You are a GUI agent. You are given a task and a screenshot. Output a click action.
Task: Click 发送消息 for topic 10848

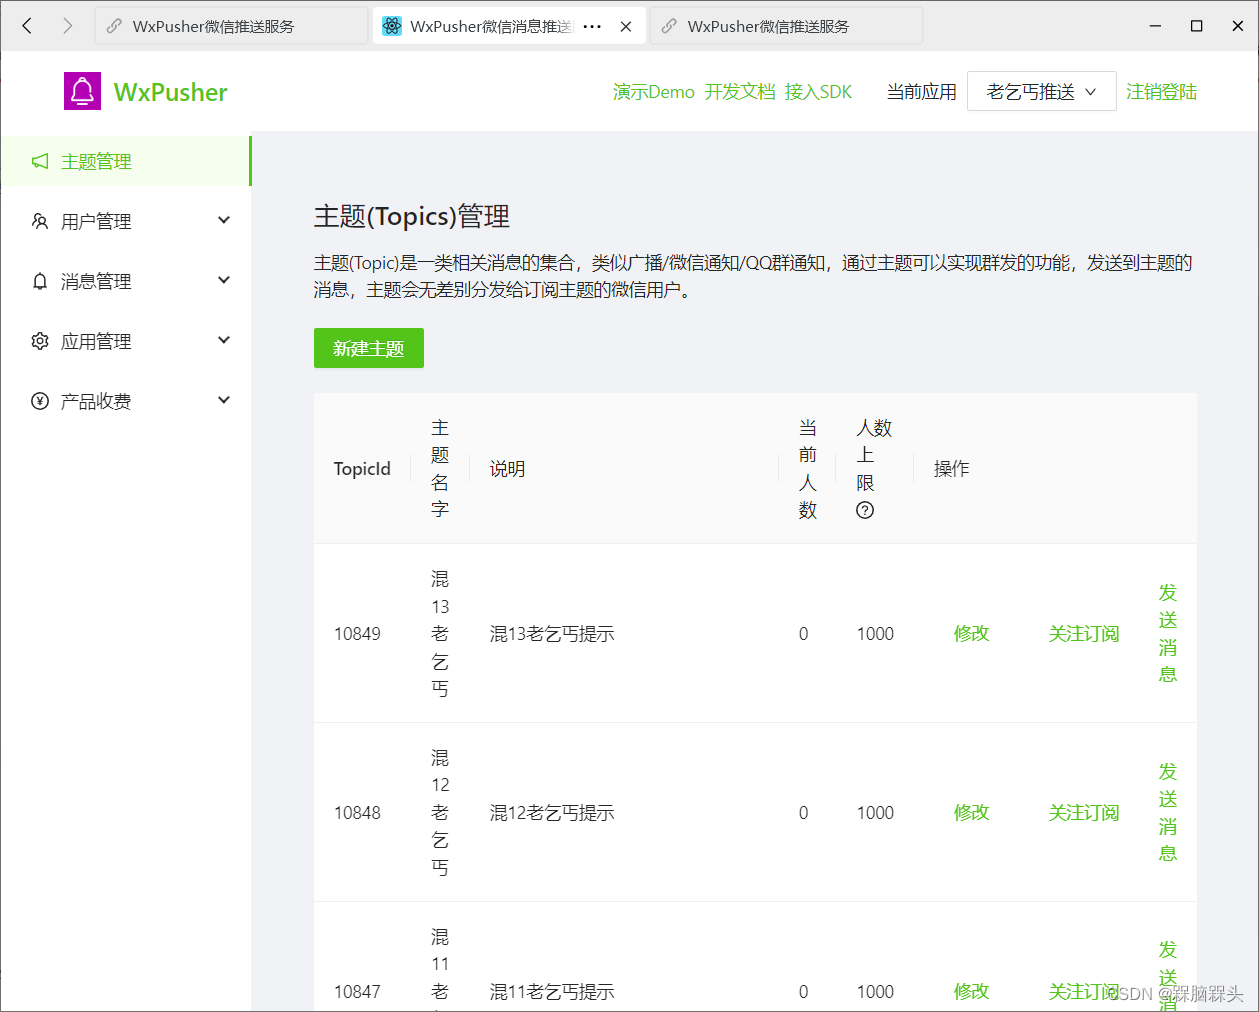(1168, 812)
